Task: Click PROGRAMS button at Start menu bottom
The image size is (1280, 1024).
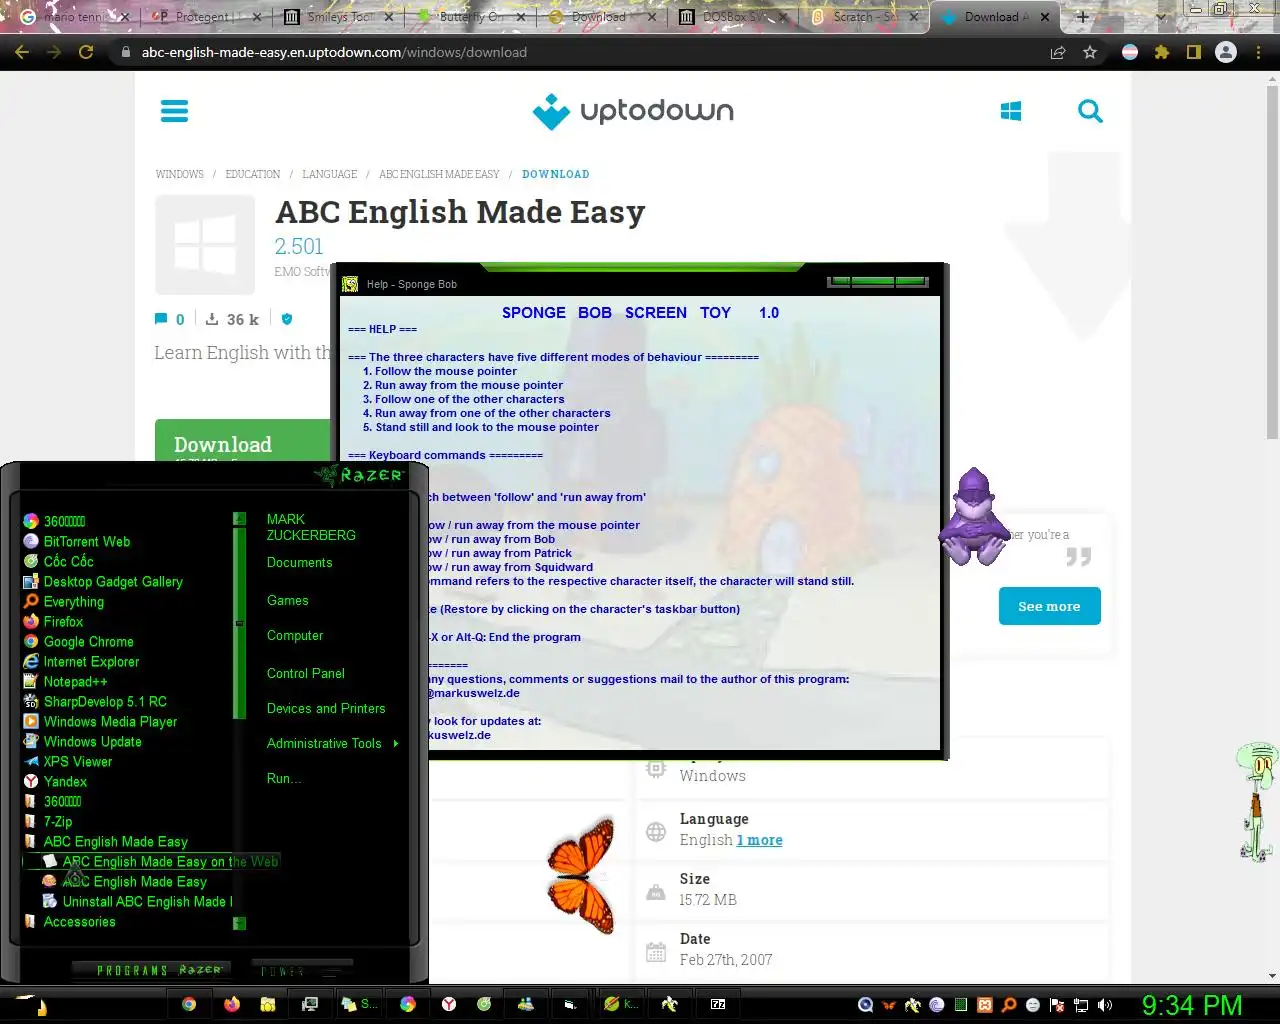Action: coord(150,969)
